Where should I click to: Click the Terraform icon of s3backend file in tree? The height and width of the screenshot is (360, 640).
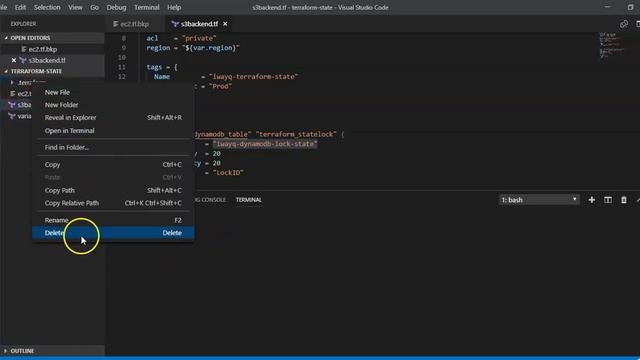[12, 105]
